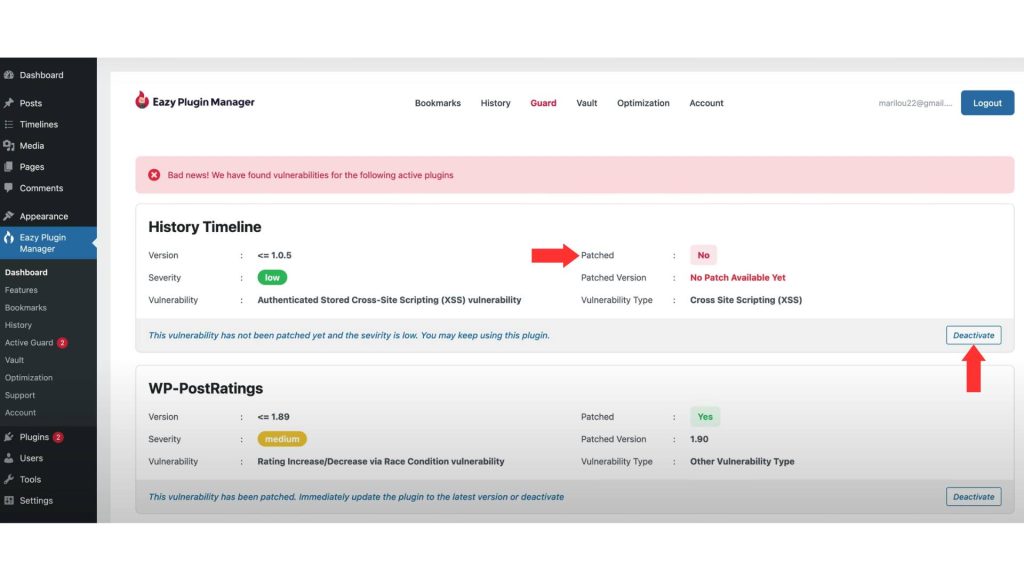Image resolution: width=1024 pixels, height=576 pixels.
Task: Click the WP-PostRatings heading
Action: tap(206, 388)
